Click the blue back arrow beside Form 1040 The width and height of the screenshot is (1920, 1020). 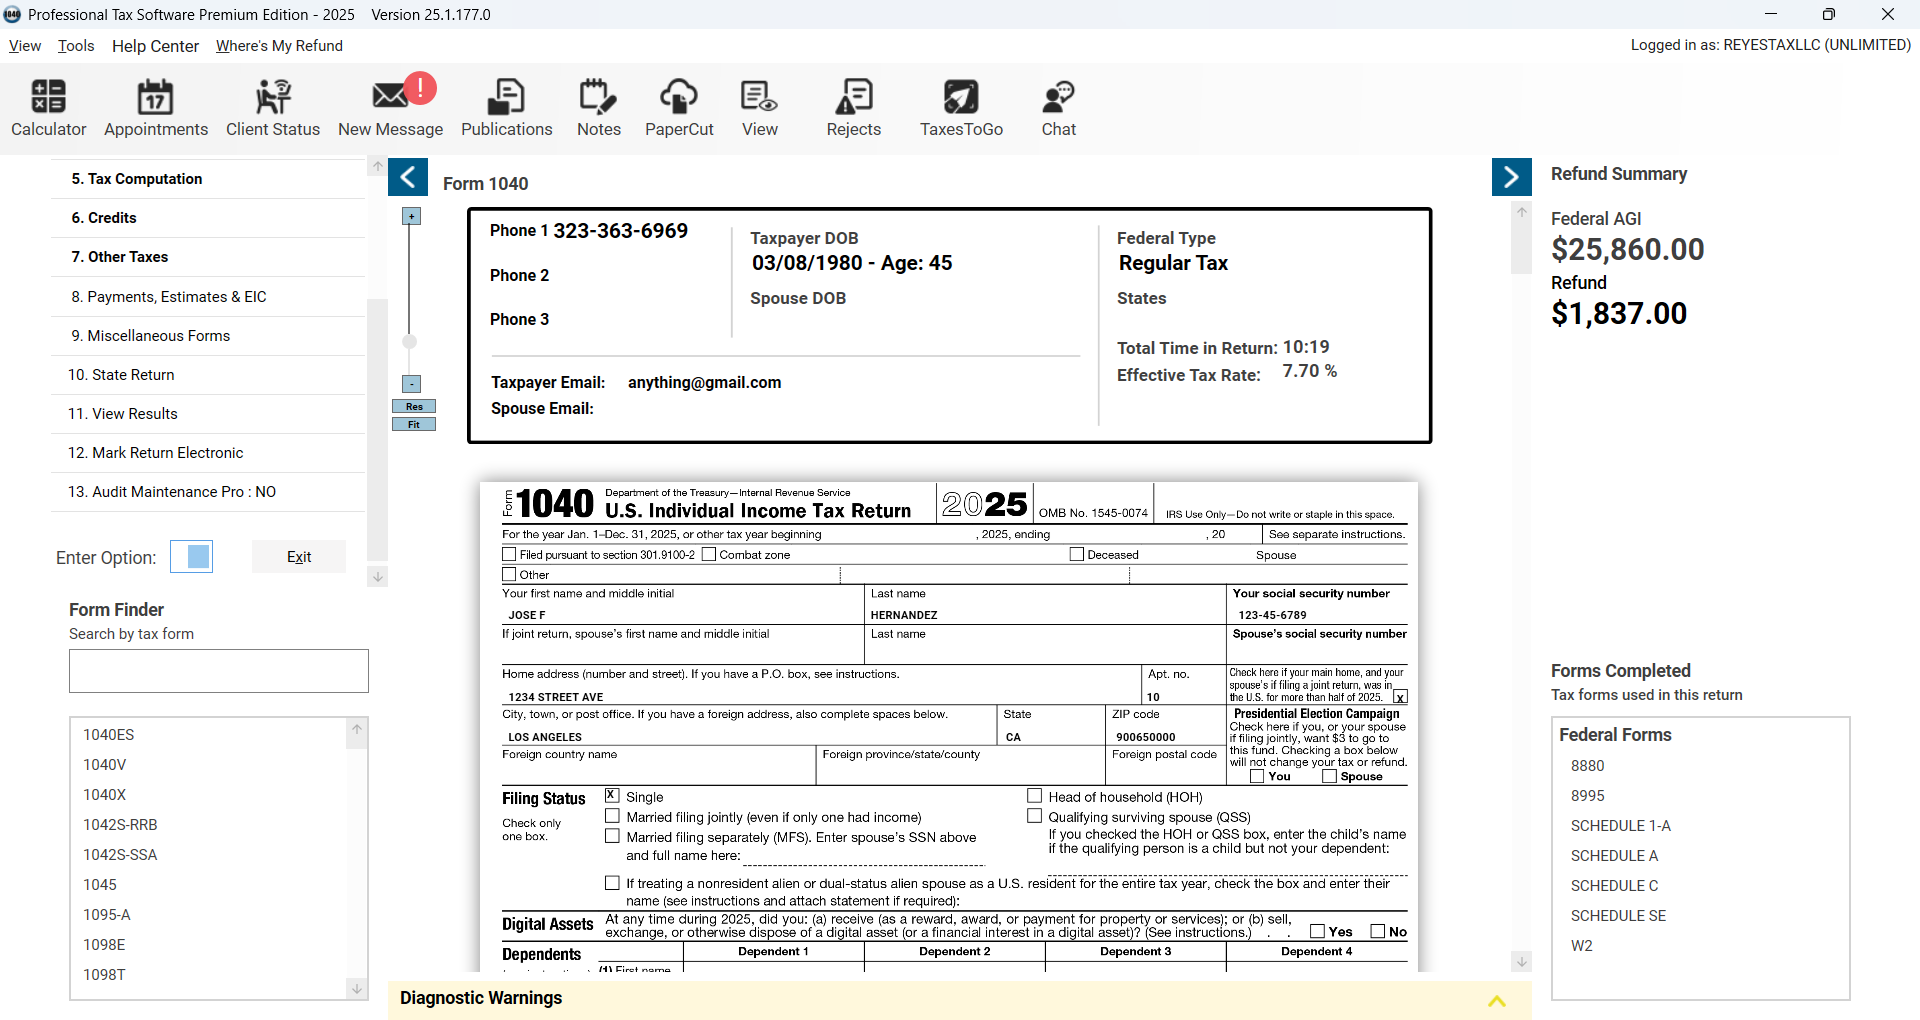click(x=408, y=177)
